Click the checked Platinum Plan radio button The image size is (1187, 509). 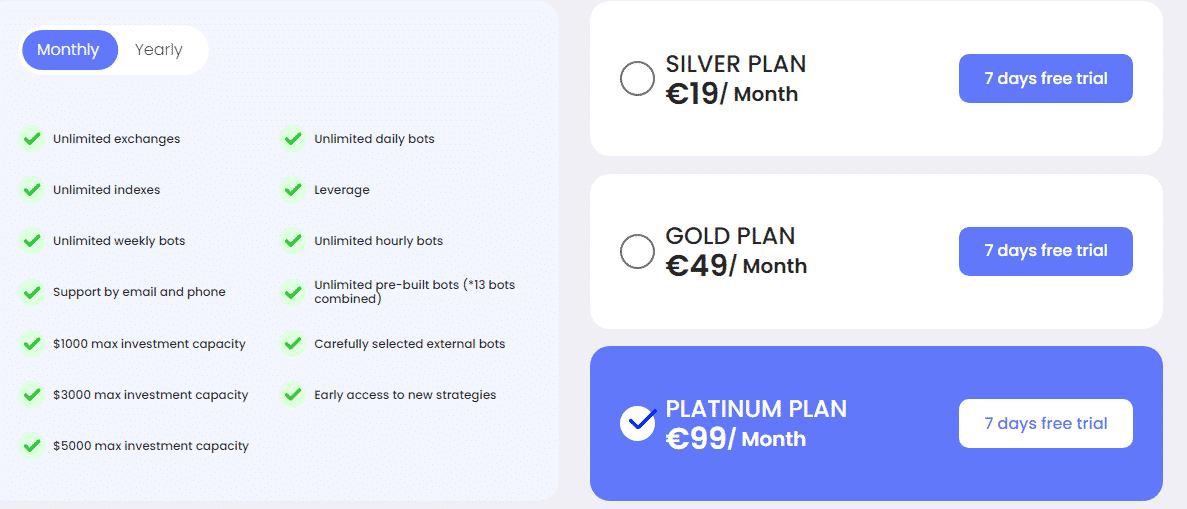pos(637,423)
